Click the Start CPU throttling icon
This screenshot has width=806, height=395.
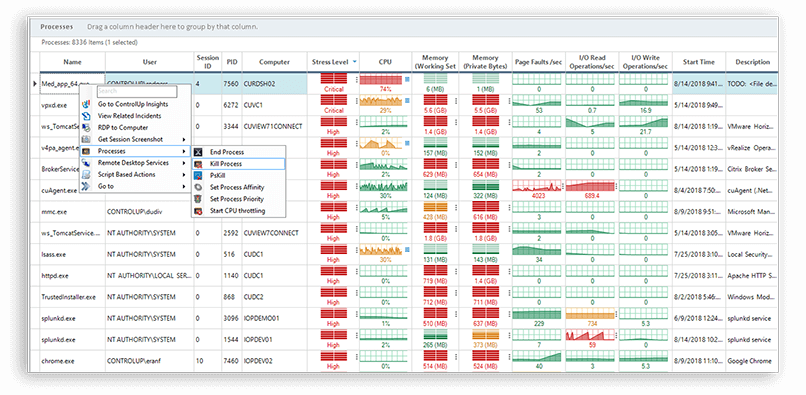[198, 211]
